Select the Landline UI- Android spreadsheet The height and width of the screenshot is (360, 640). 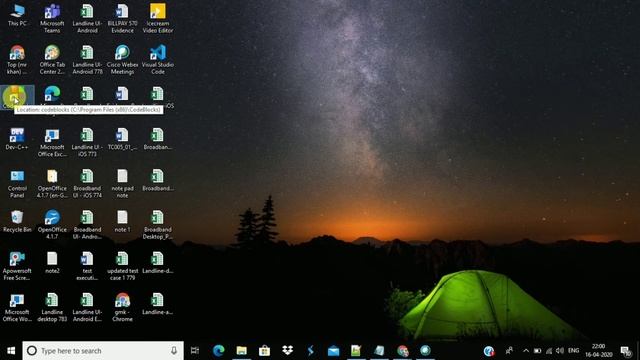[x=87, y=18]
